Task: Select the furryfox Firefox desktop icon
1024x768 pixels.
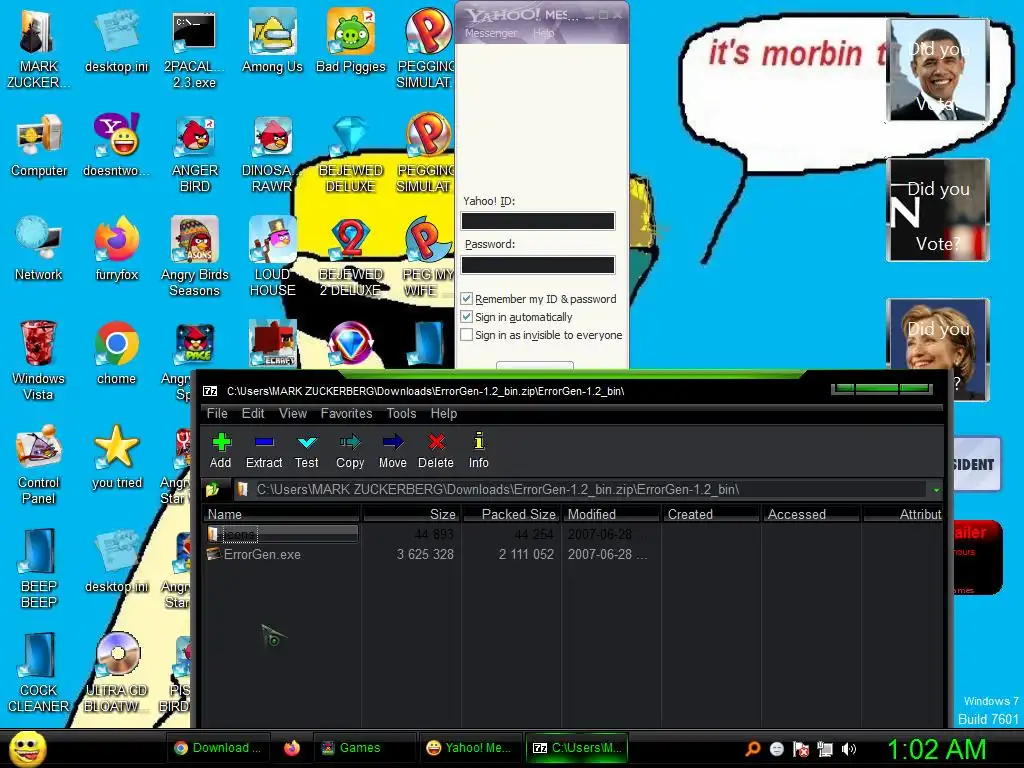Action: tap(116, 248)
